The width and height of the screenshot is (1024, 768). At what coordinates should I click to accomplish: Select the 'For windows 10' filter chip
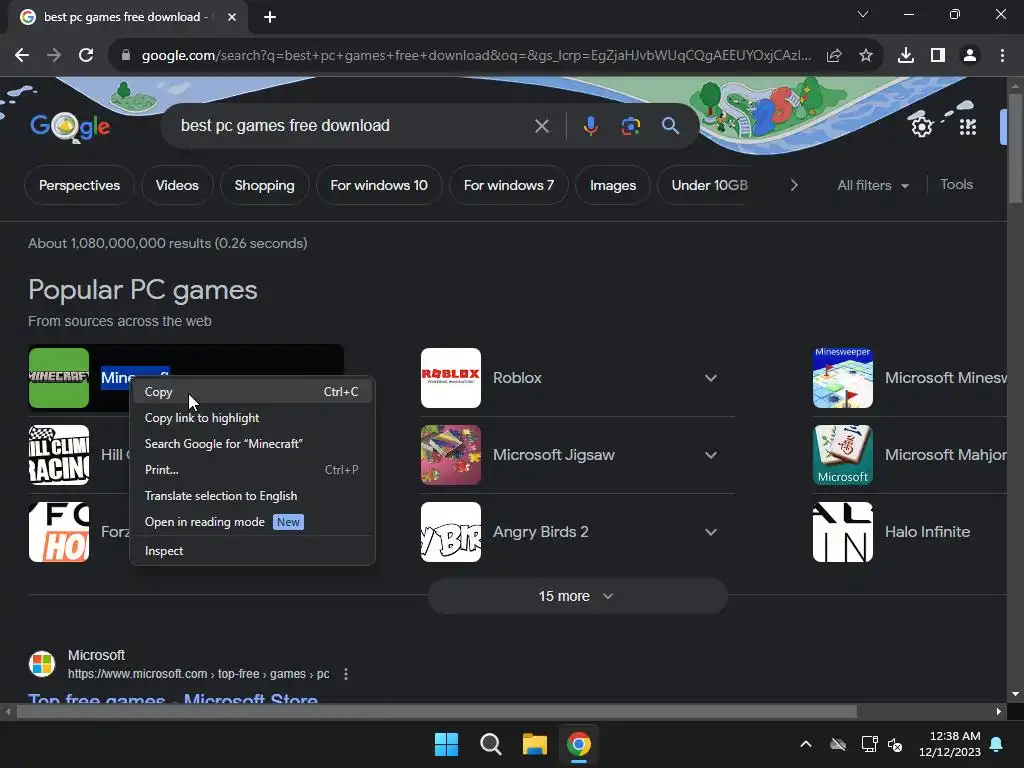[379, 185]
